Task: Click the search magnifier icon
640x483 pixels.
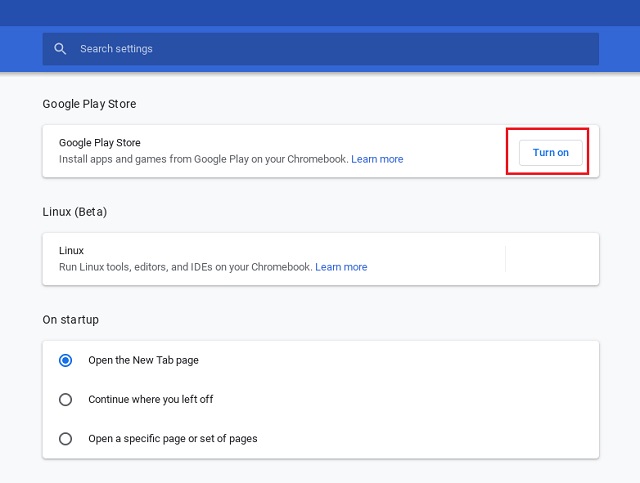Action: [60, 49]
